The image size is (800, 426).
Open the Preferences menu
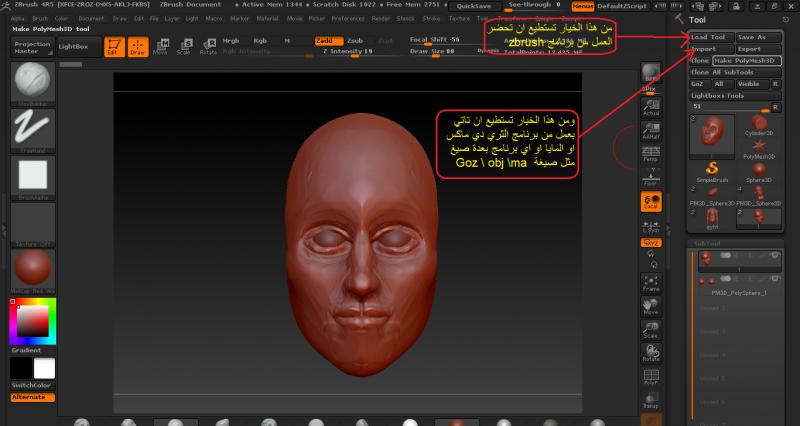pos(347,18)
